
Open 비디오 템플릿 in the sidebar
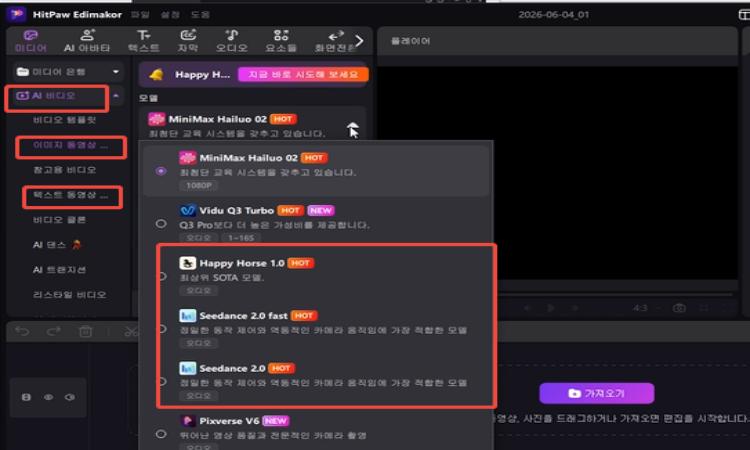(x=64, y=120)
